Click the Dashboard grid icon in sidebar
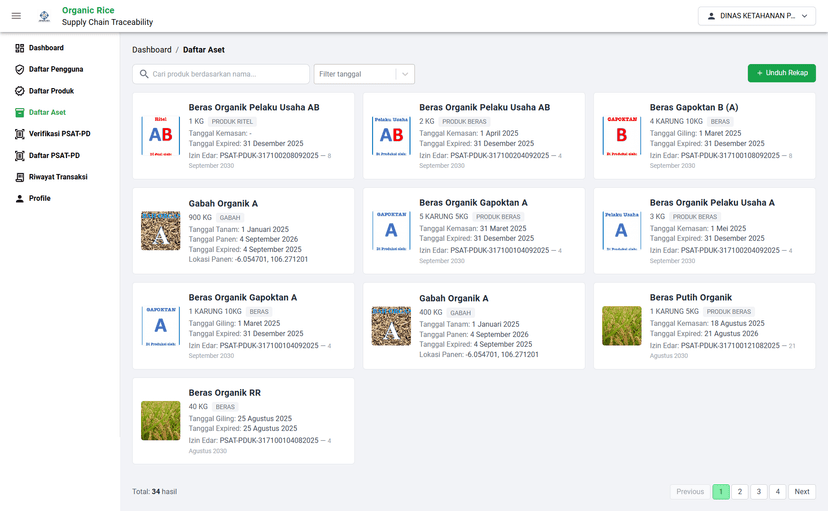The height and width of the screenshot is (511, 828). [19, 48]
